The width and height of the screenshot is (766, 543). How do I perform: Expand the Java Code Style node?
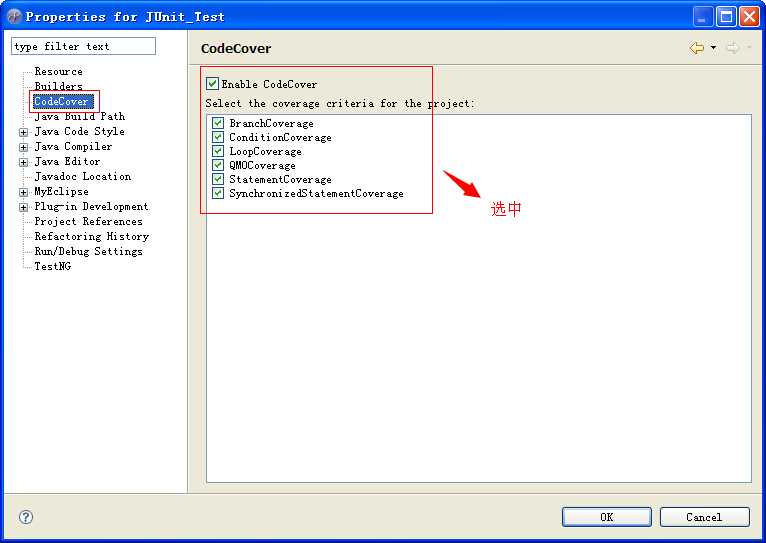point(23,132)
